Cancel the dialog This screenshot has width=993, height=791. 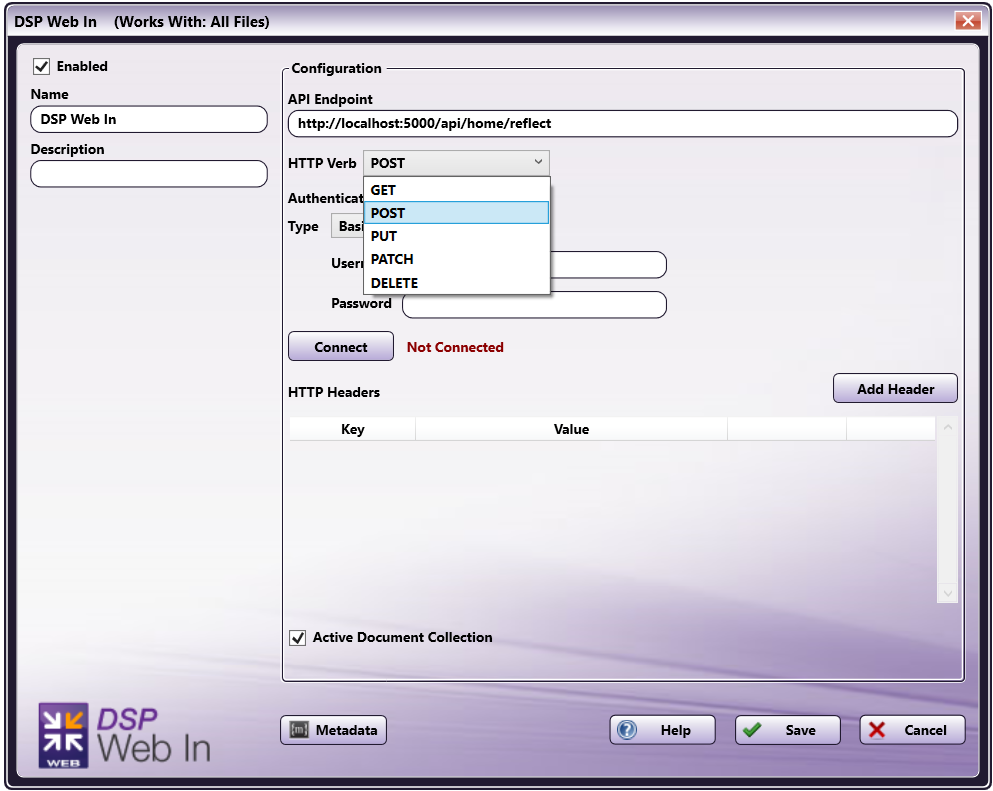pyautogui.click(x=913, y=730)
